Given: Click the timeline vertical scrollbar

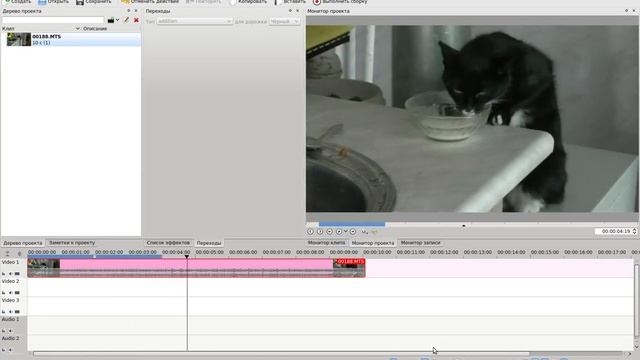Looking at the screenshot, I should (636, 301).
